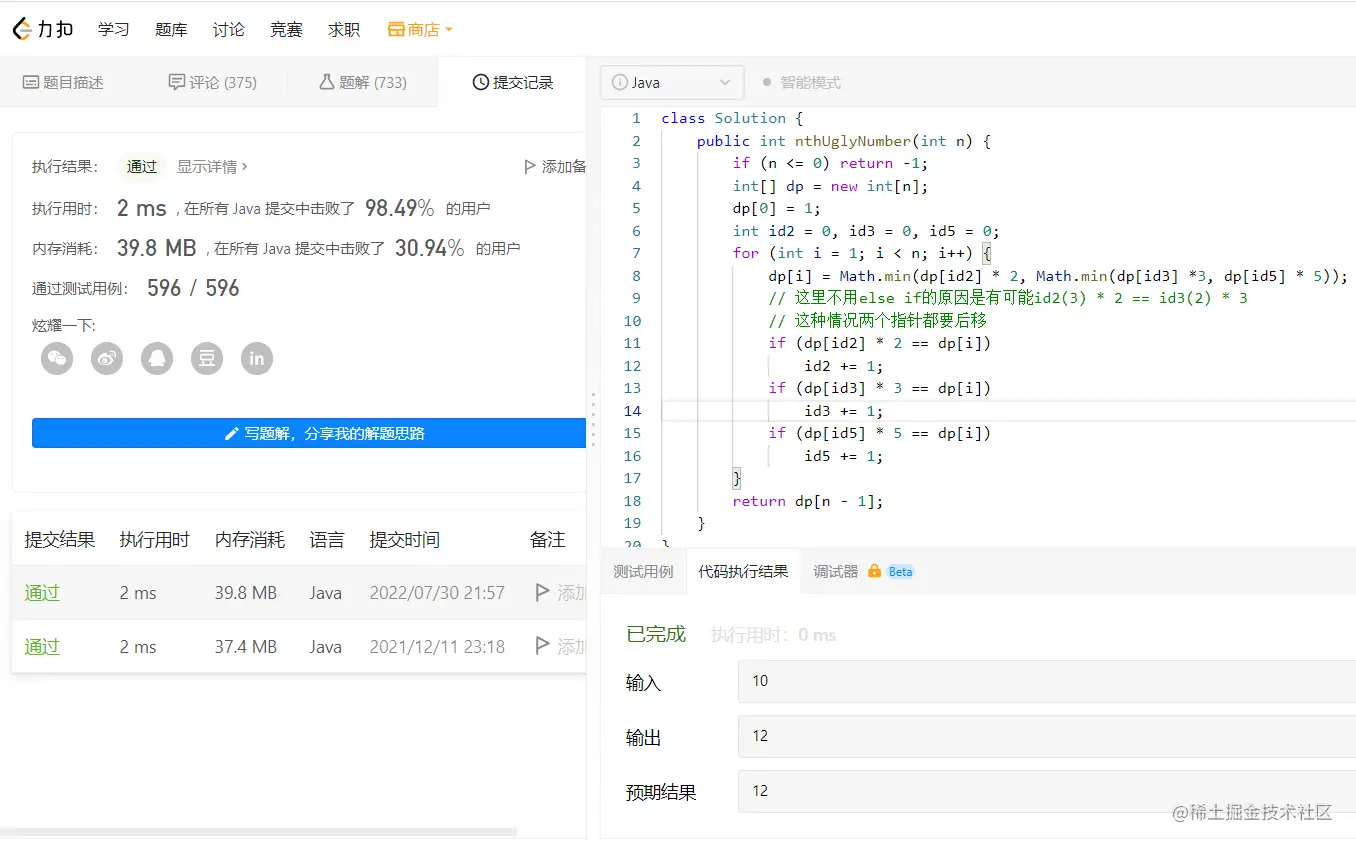This screenshot has height=846, width=1356.
Task: Click the 内存消耗 column header
Action: pos(250,540)
